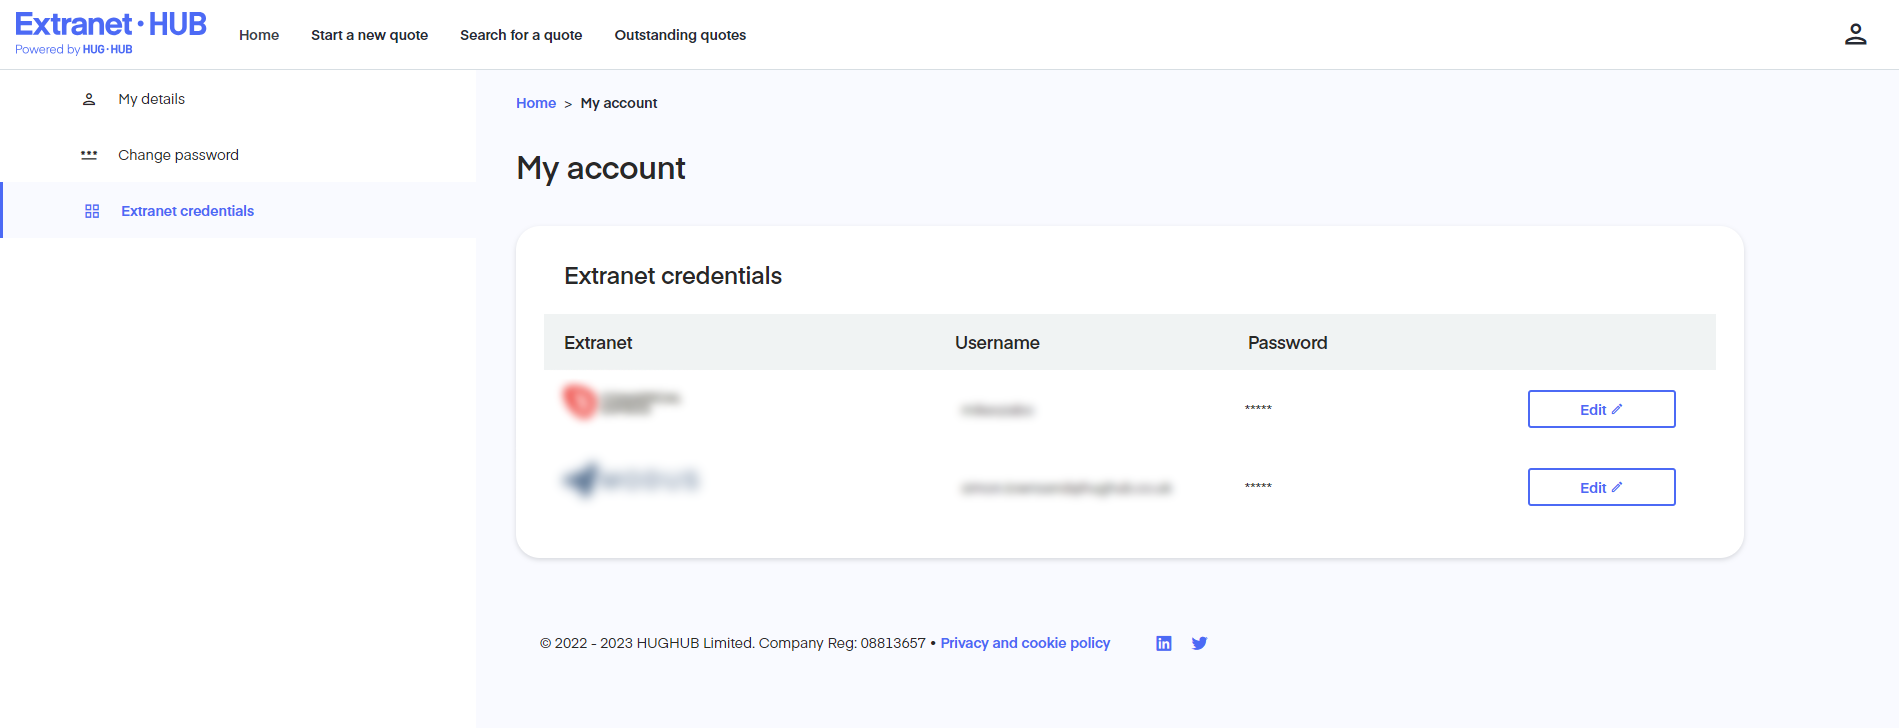This screenshot has height=728, width=1899.
Task: Open the Outstanding quotes menu item
Action: [x=680, y=35]
